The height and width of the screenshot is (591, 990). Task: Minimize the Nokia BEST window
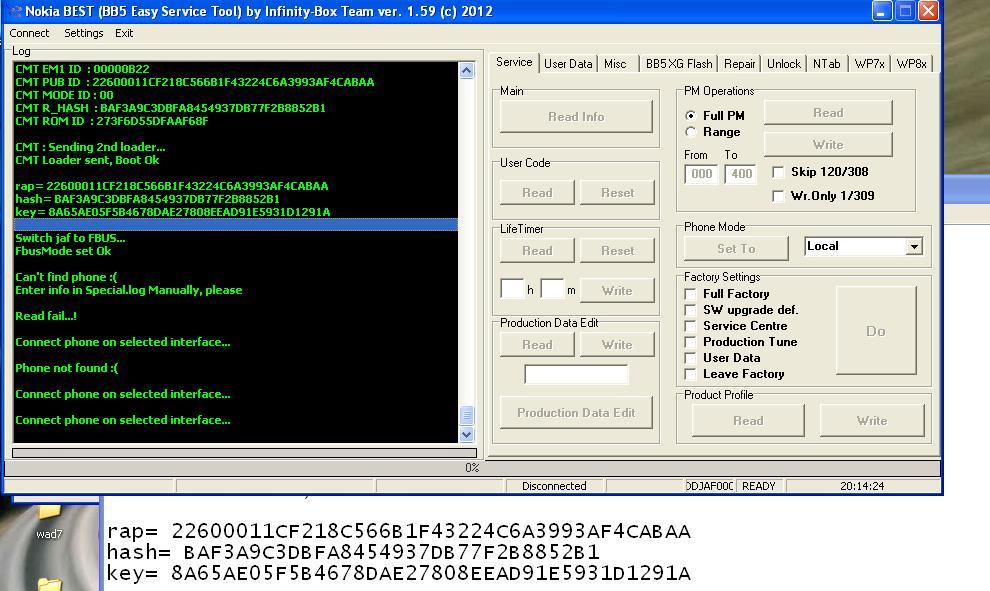(881, 11)
